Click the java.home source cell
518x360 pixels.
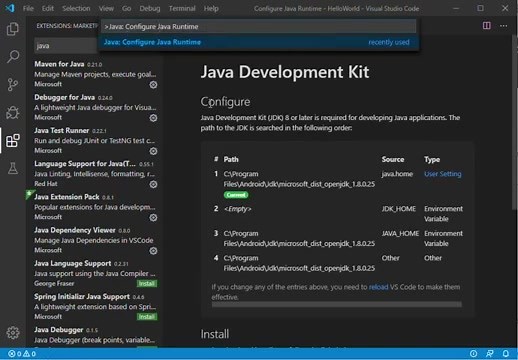(397, 174)
